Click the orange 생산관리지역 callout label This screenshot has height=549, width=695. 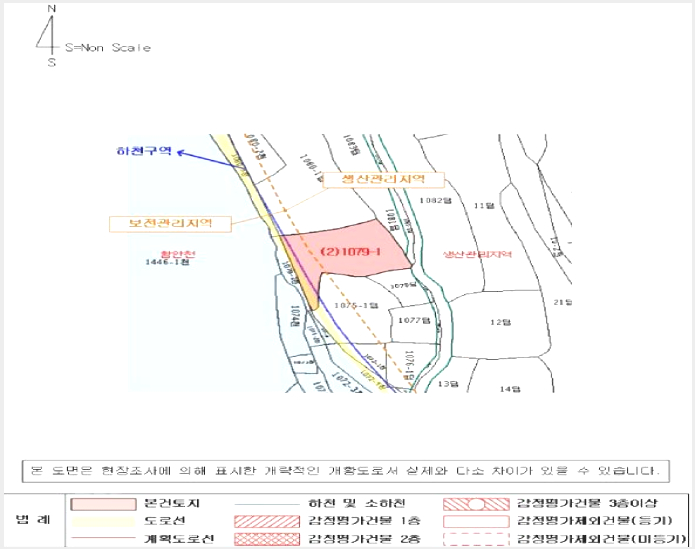[383, 179]
